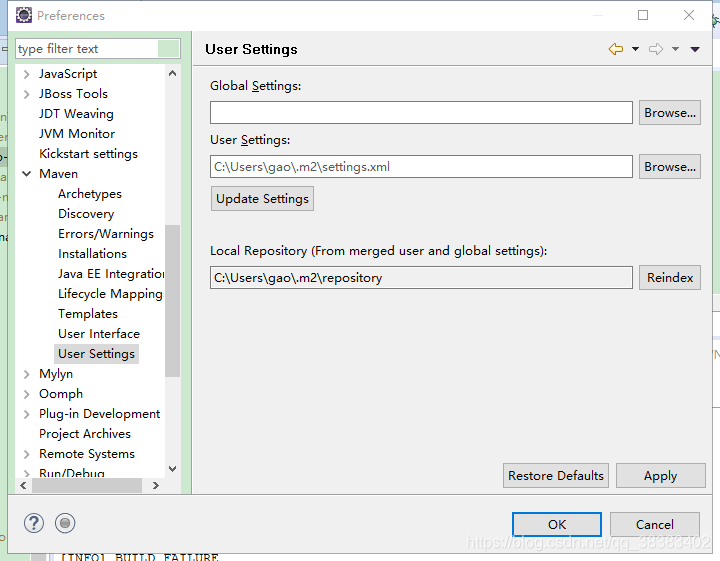The width and height of the screenshot is (720, 561).
Task: Browse for User Settings file
Action: (669, 167)
